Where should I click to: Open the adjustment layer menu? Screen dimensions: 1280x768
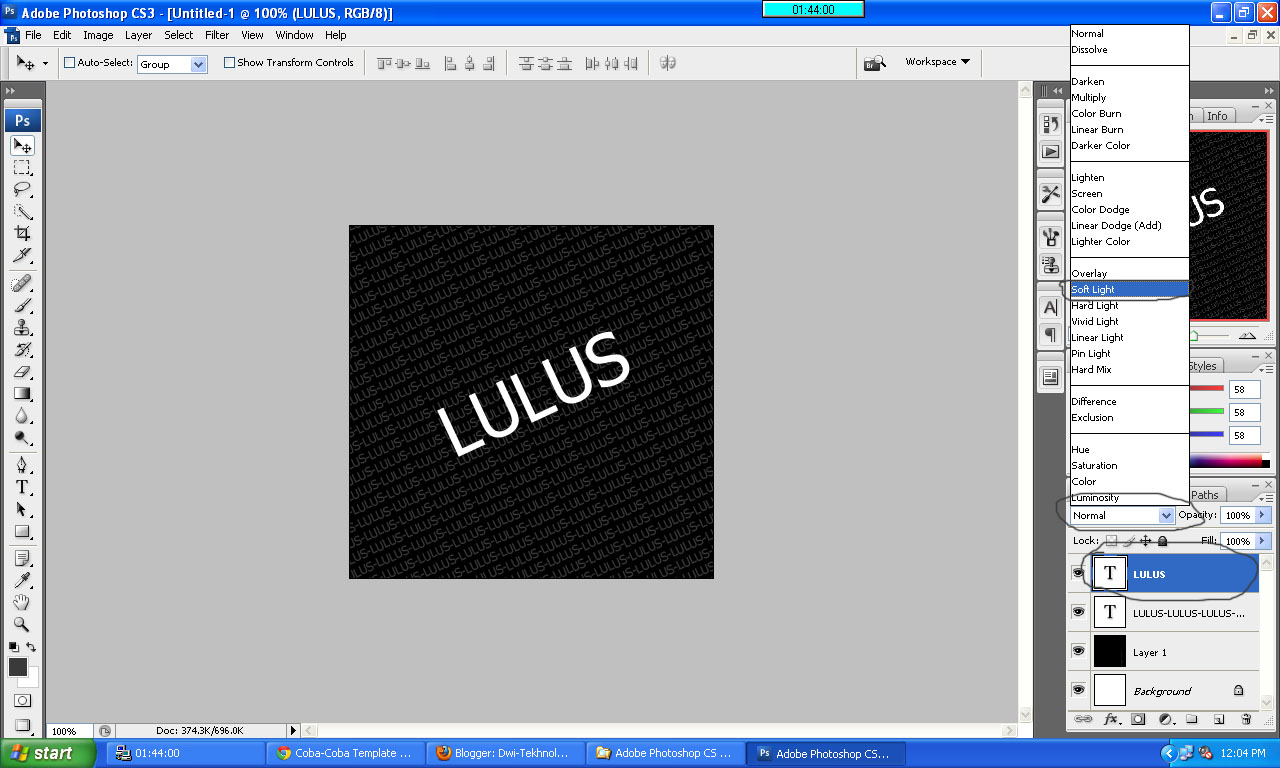click(1165, 719)
